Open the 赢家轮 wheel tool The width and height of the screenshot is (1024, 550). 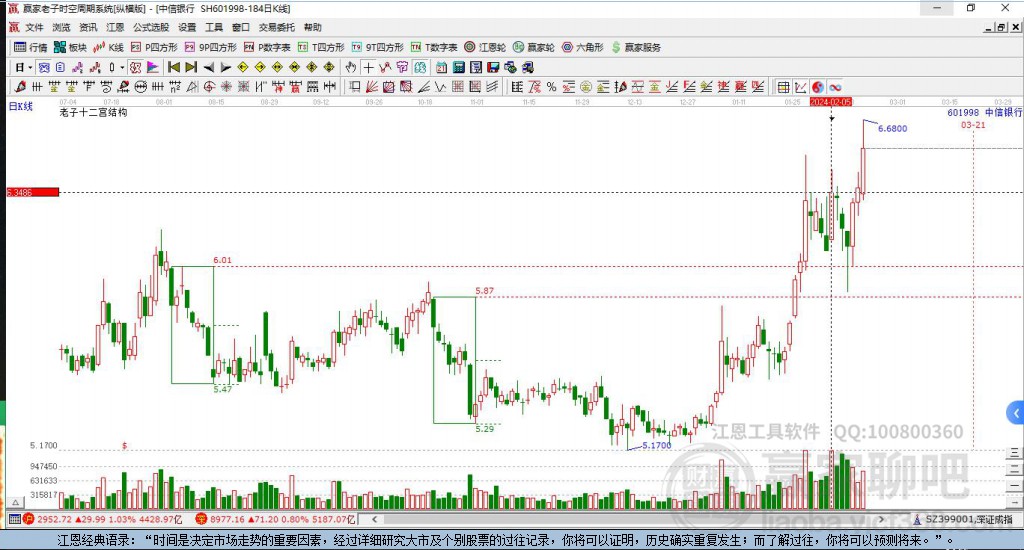coord(534,47)
